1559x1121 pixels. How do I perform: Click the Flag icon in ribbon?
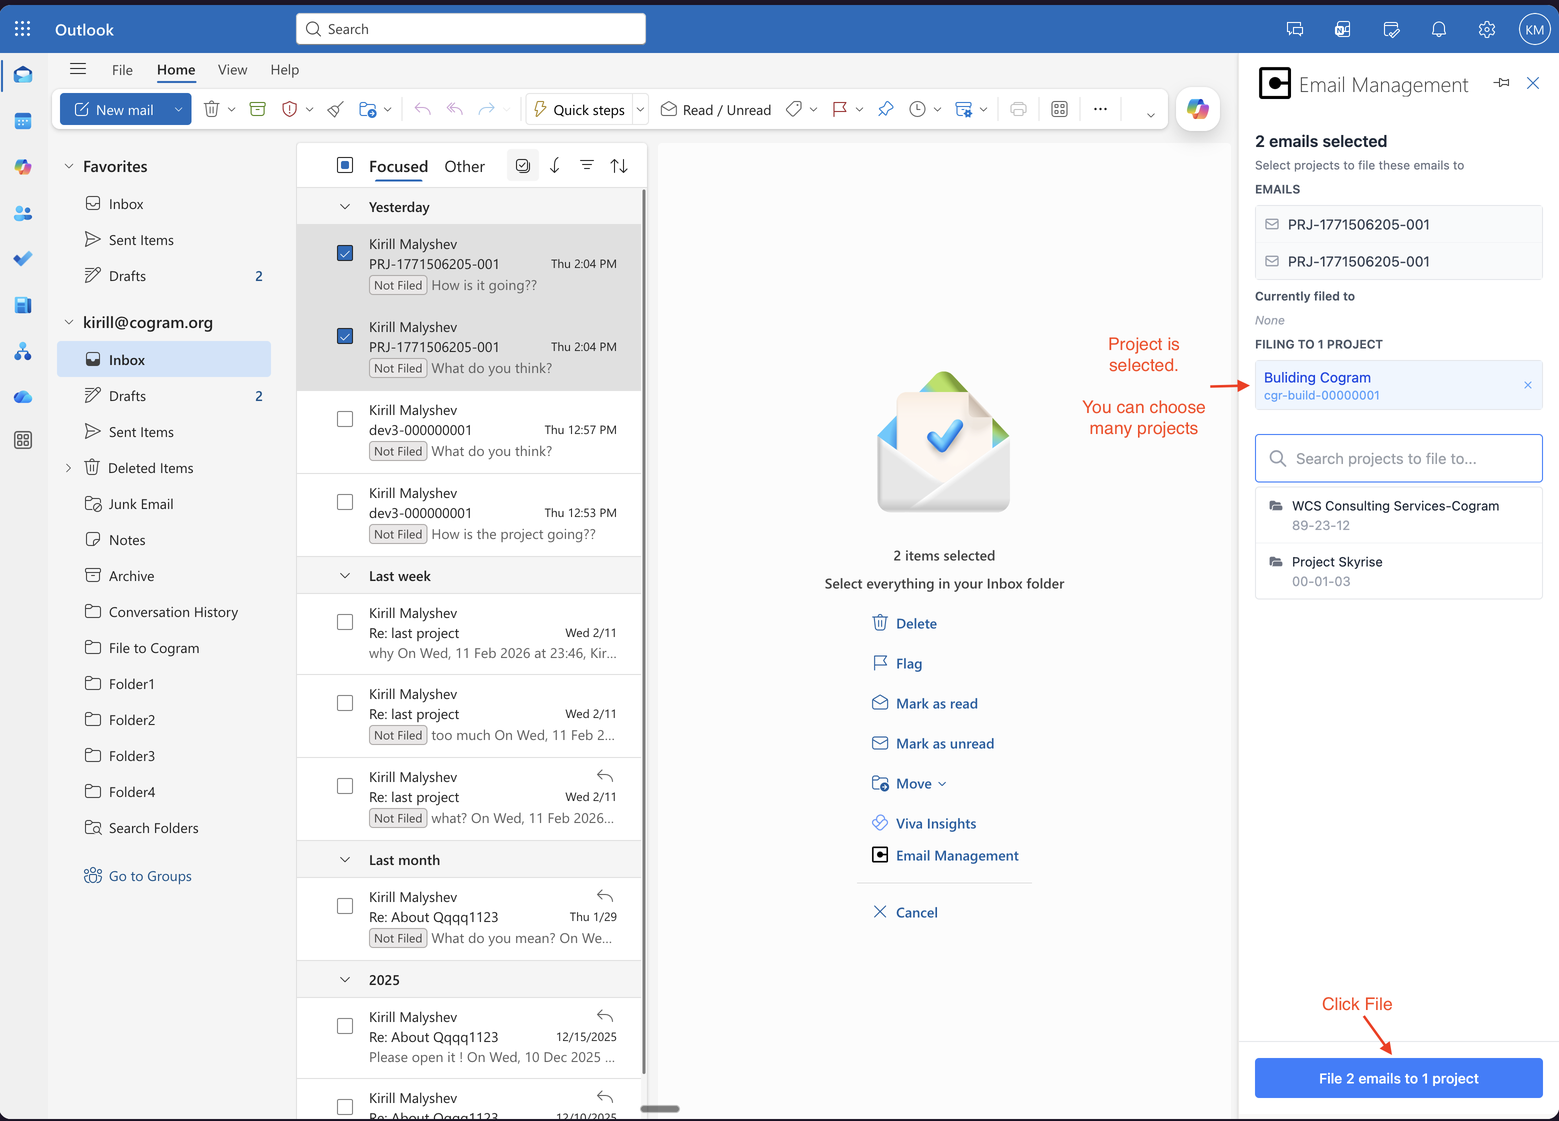(839, 109)
